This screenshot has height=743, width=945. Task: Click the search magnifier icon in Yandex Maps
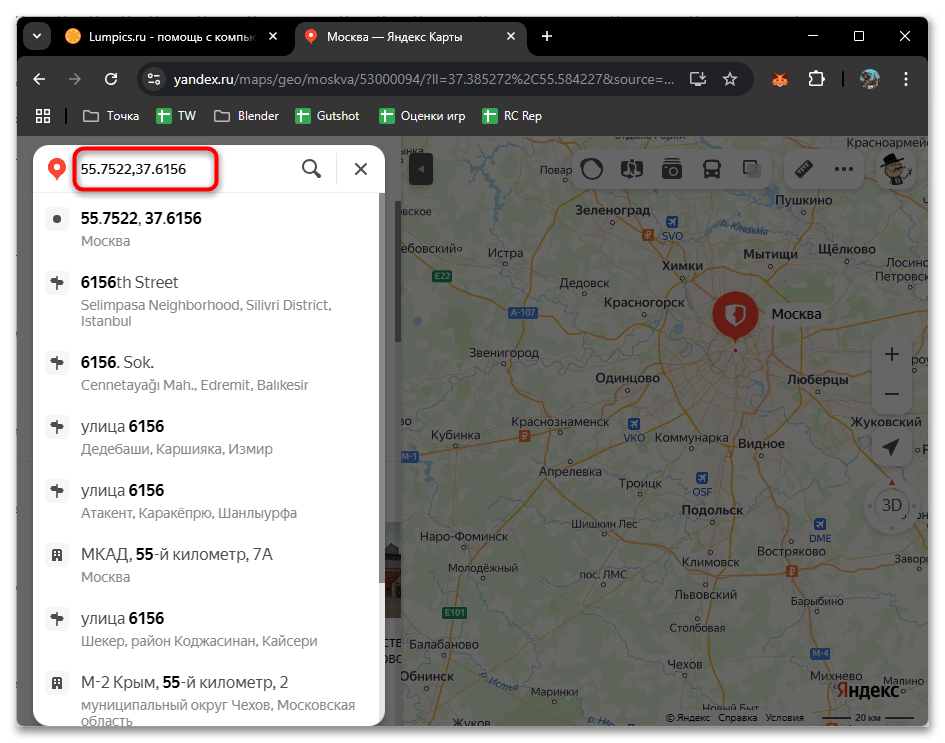click(311, 169)
